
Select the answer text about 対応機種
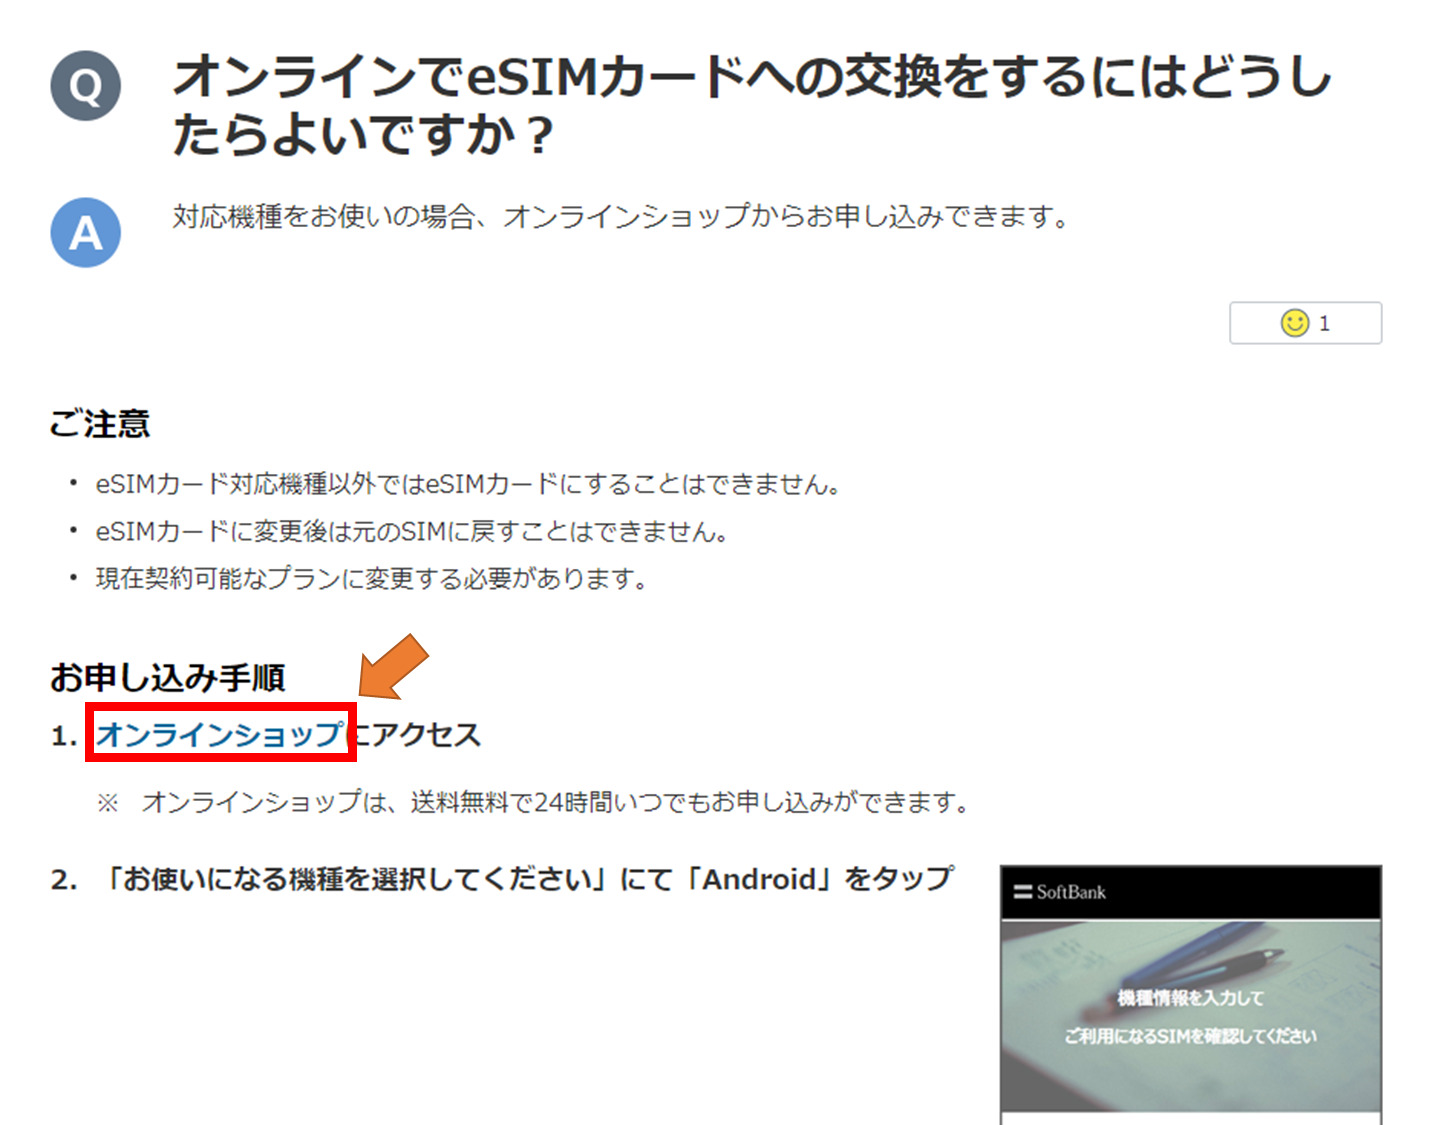coord(621,216)
